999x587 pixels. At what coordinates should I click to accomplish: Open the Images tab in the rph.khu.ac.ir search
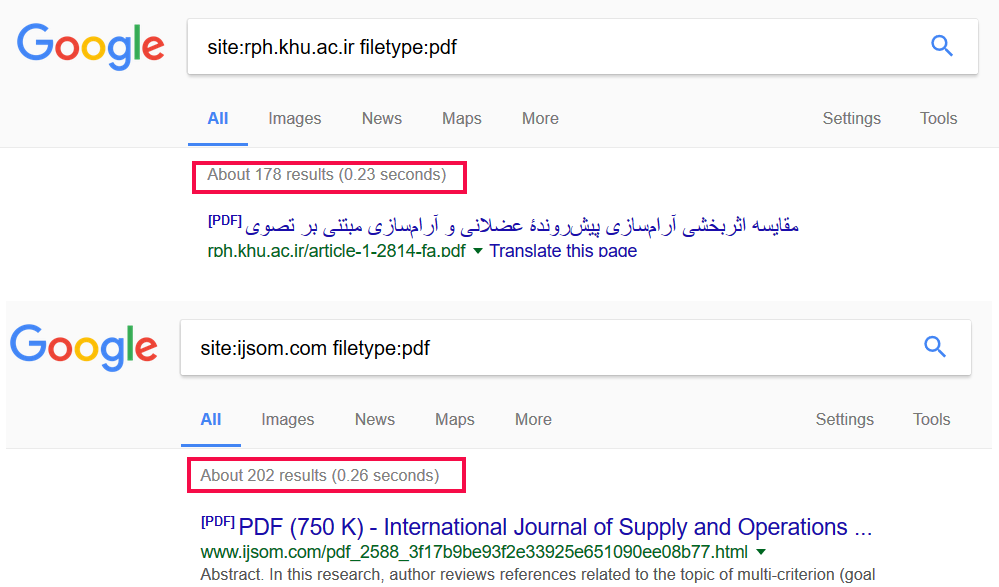[294, 119]
